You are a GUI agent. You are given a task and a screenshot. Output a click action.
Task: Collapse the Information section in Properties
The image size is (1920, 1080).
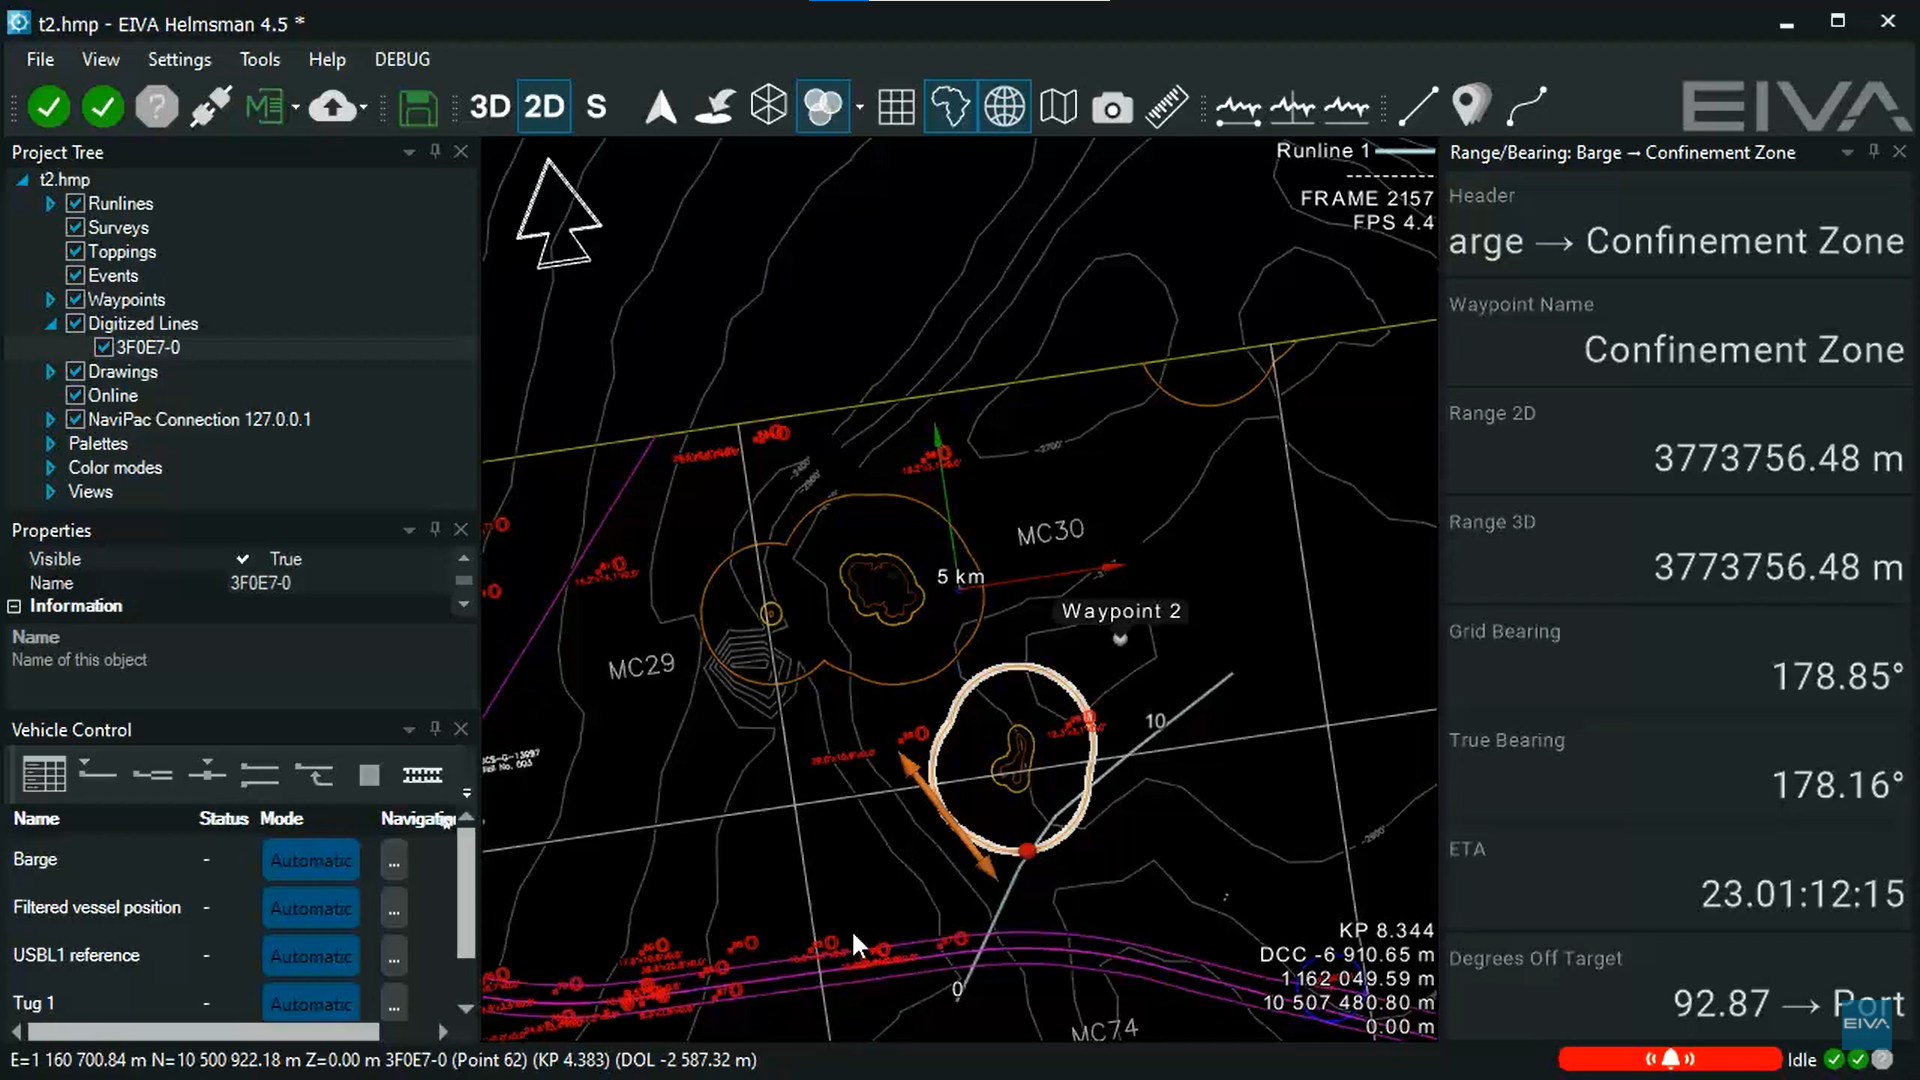click(14, 606)
